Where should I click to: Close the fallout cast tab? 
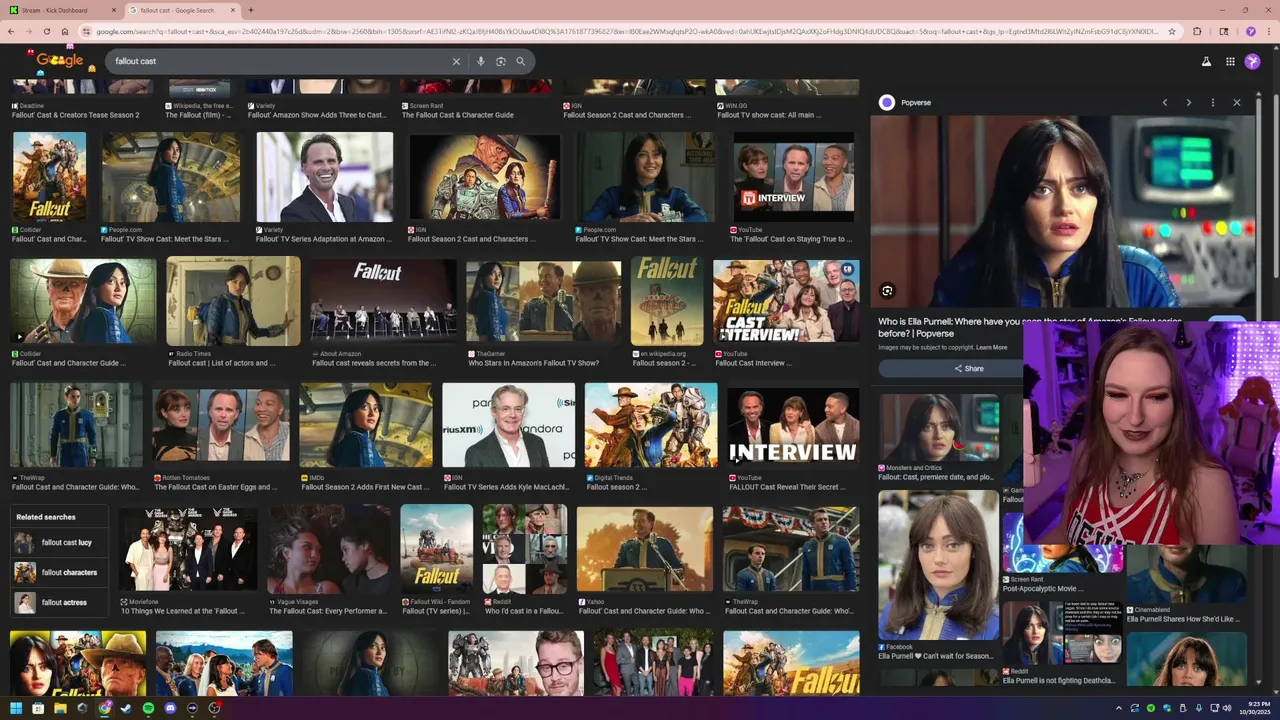233,10
